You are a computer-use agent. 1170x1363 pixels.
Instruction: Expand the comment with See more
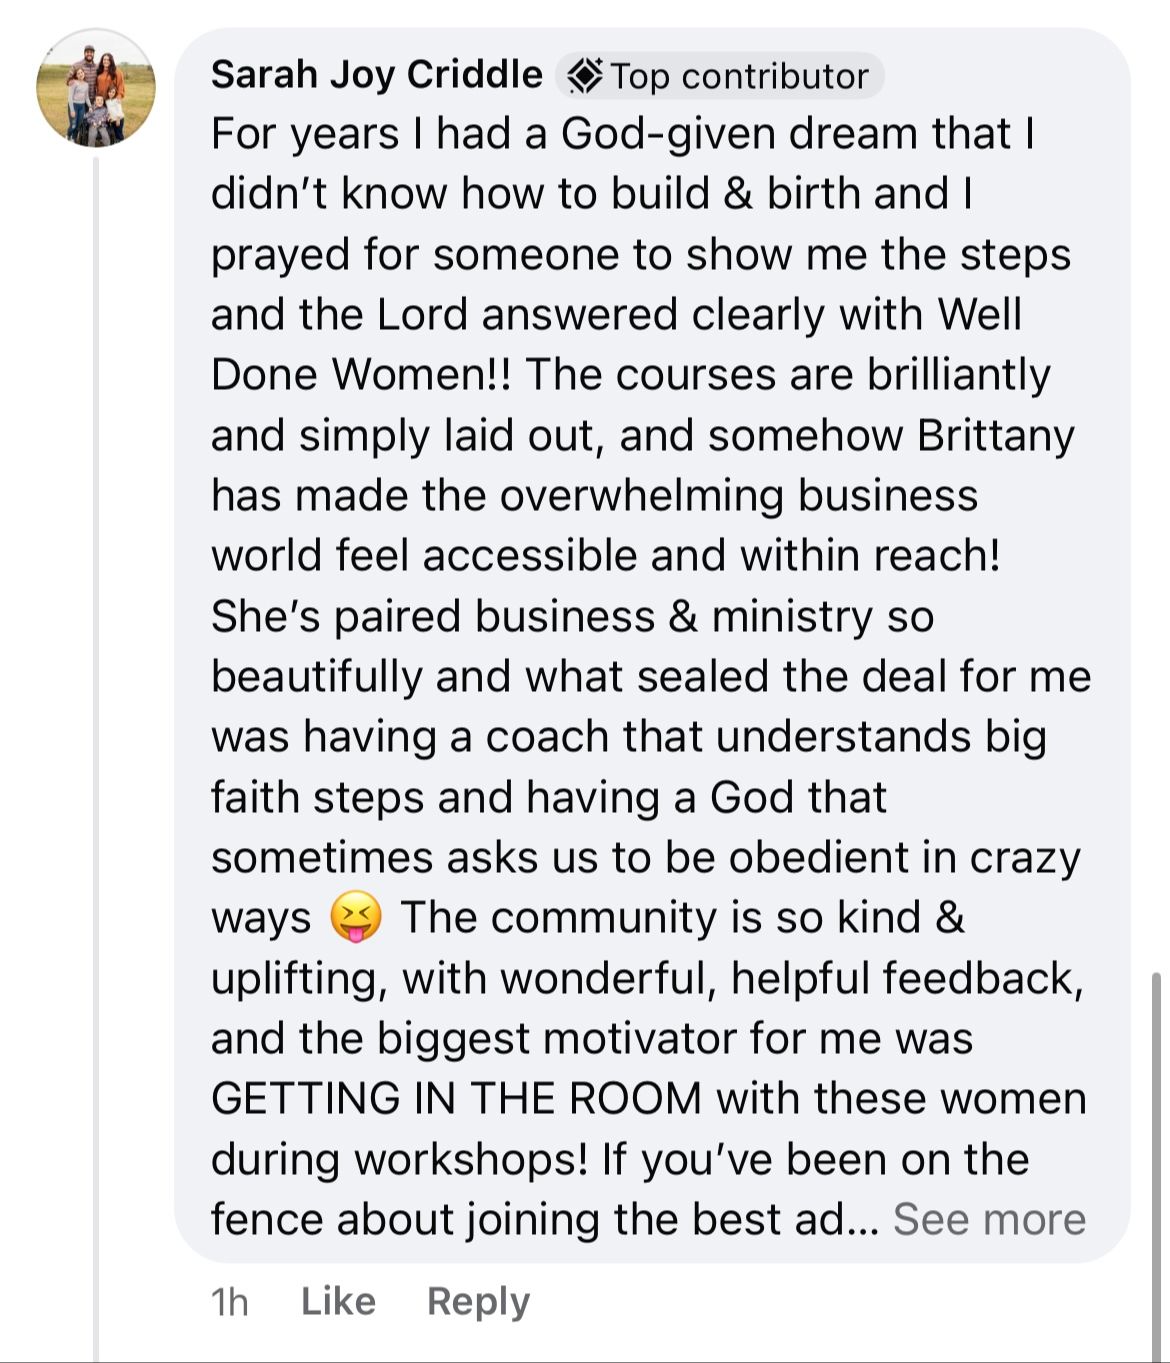tap(989, 1219)
